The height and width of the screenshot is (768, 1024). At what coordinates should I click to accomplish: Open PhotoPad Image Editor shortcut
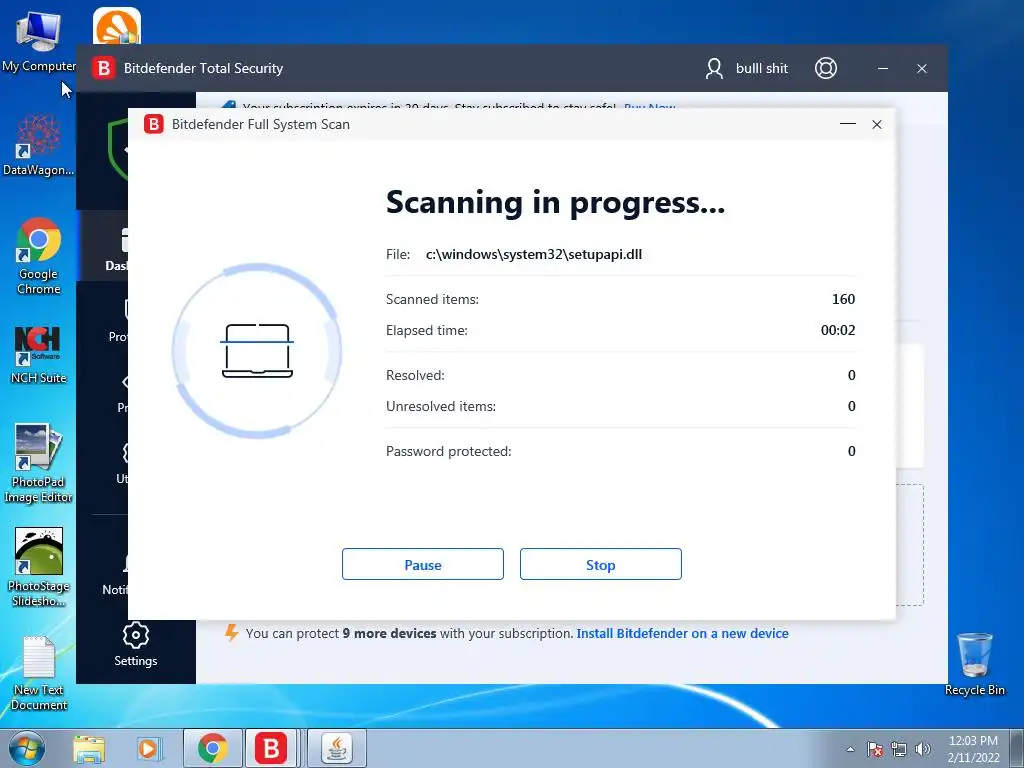(x=38, y=464)
